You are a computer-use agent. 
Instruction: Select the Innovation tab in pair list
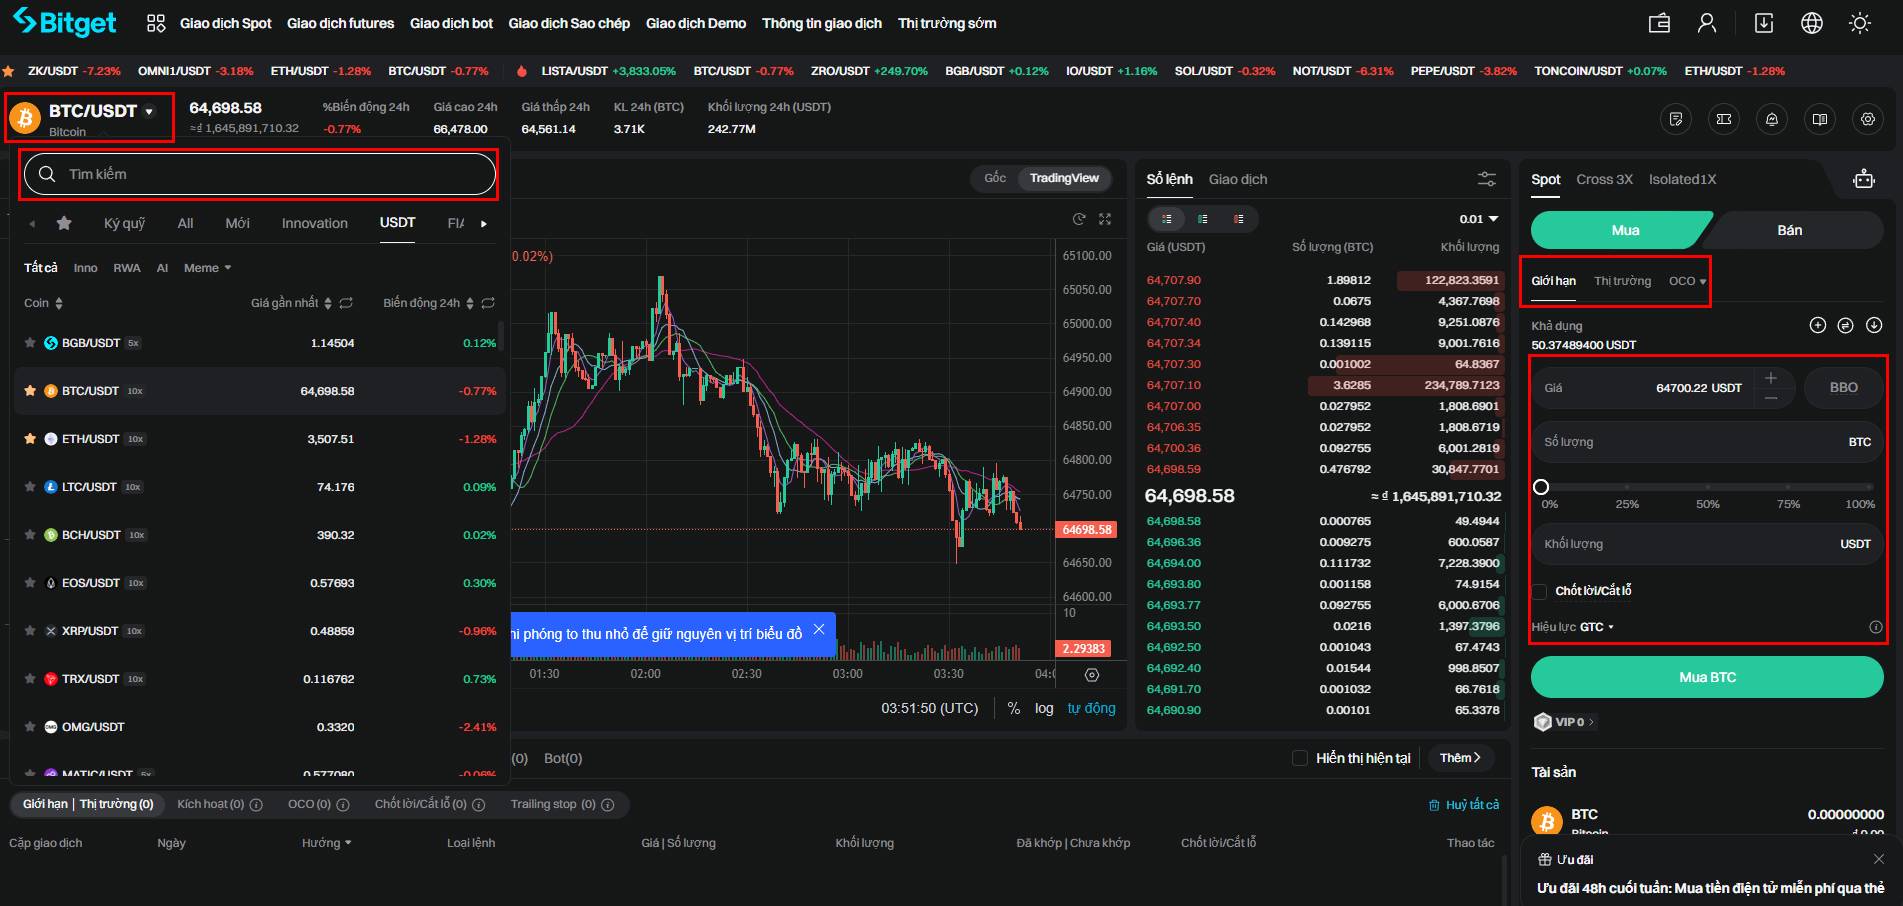coord(315,223)
